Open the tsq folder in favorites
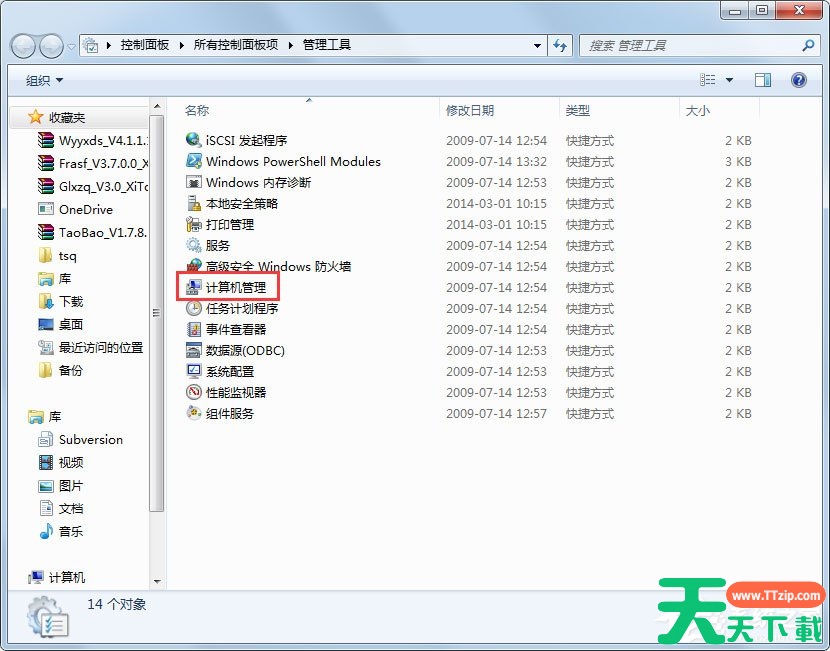The height and width of the screenshot is (651, 830). pos(57,256)
